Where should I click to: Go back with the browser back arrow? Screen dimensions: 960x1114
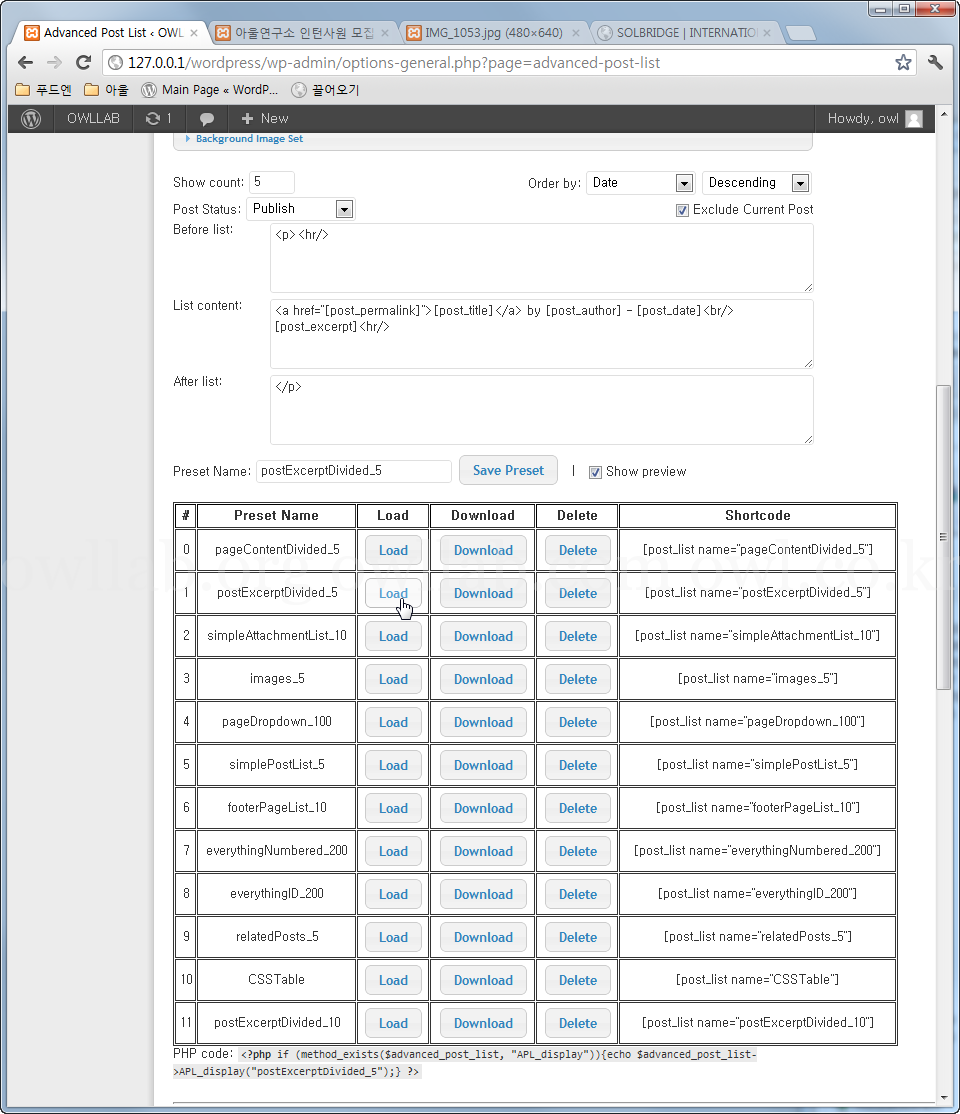(x=26, y=63)
